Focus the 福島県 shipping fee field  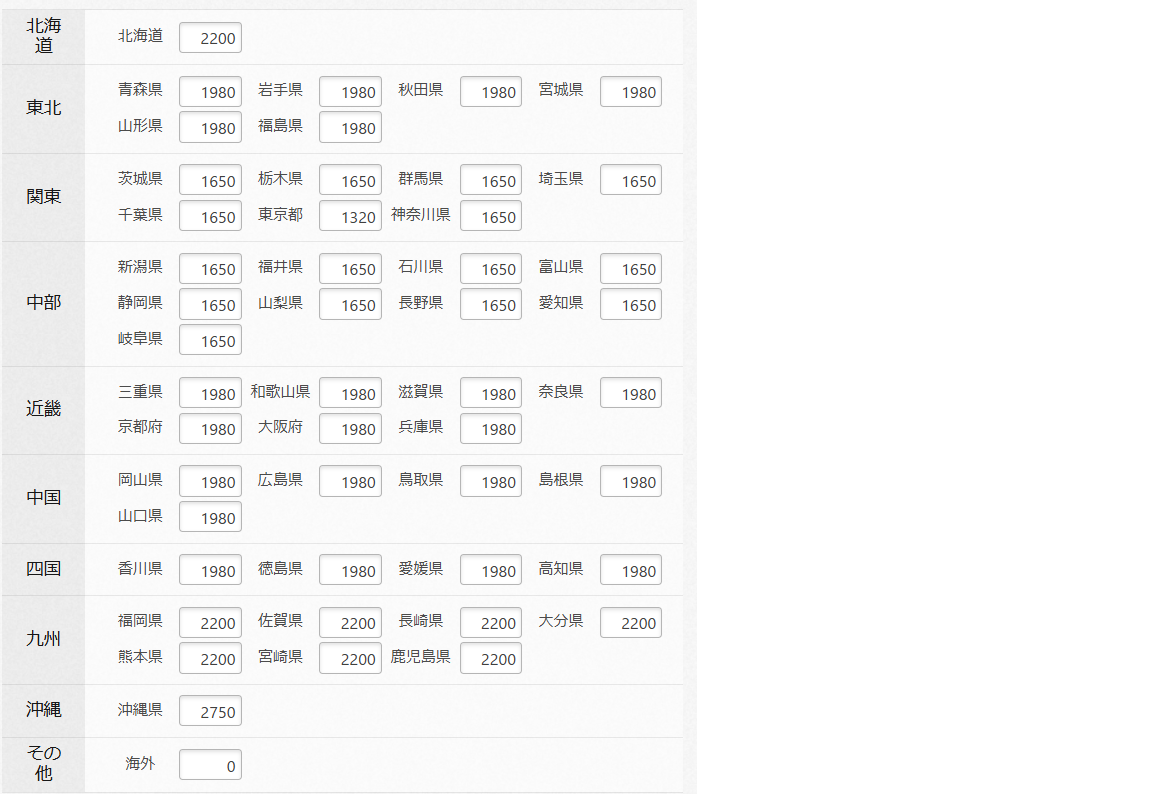[350, 128]
